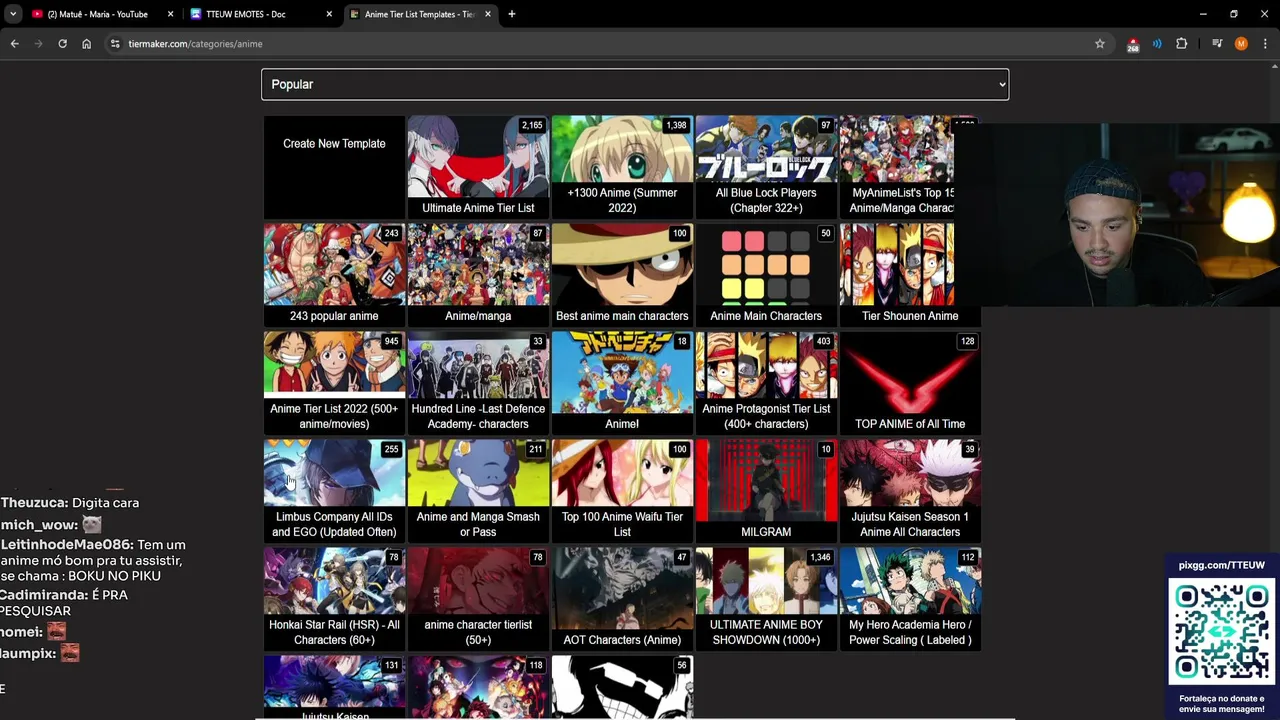Open anime character tierlist (50+) template
The height and width of the screenshot is (720, 1280).
[478, 599]
